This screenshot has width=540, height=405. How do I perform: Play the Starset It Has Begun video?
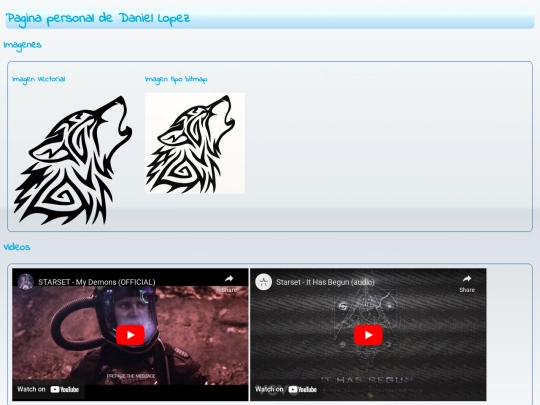[368, 335]
